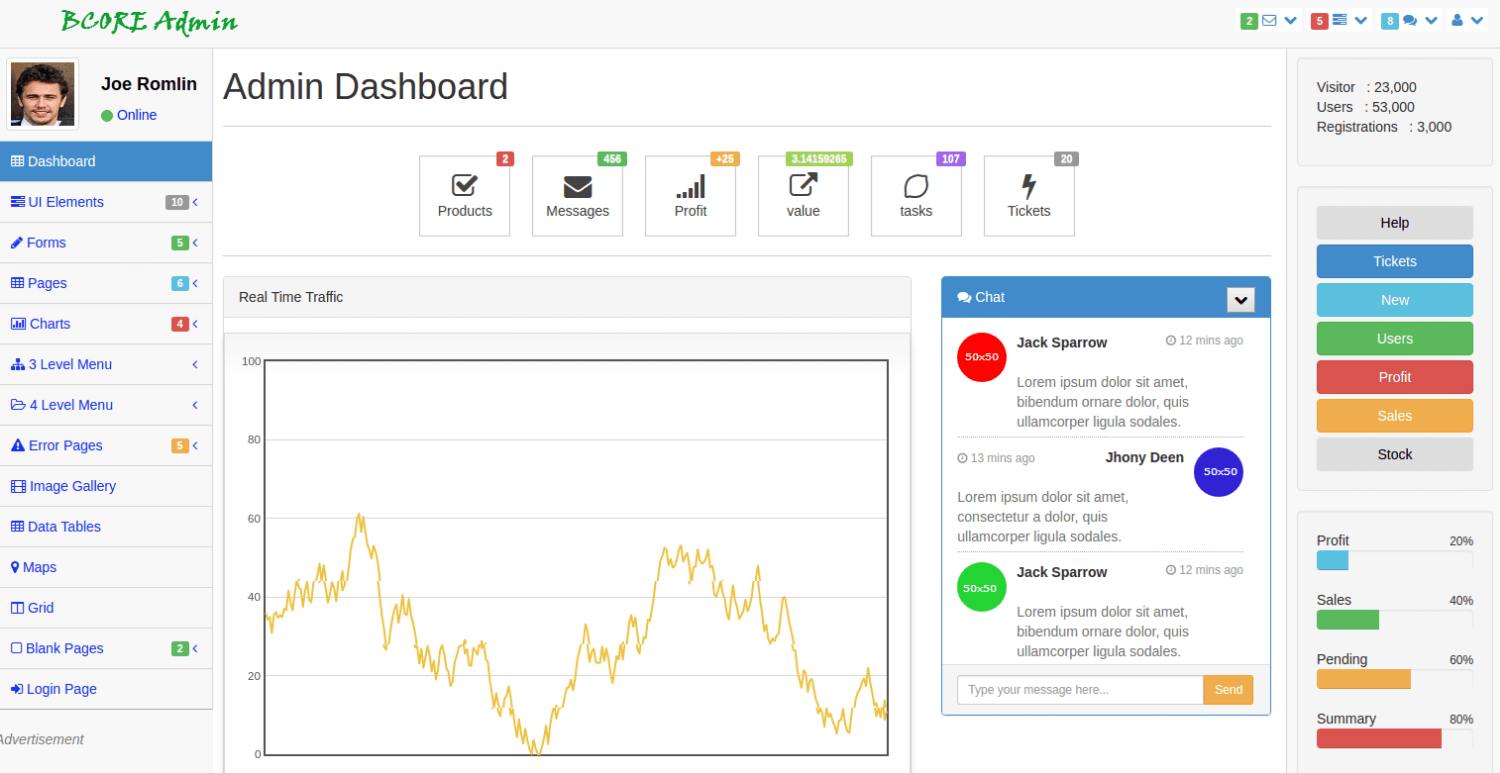Open the Profit signal-bars tile

[x=691, y=196]
